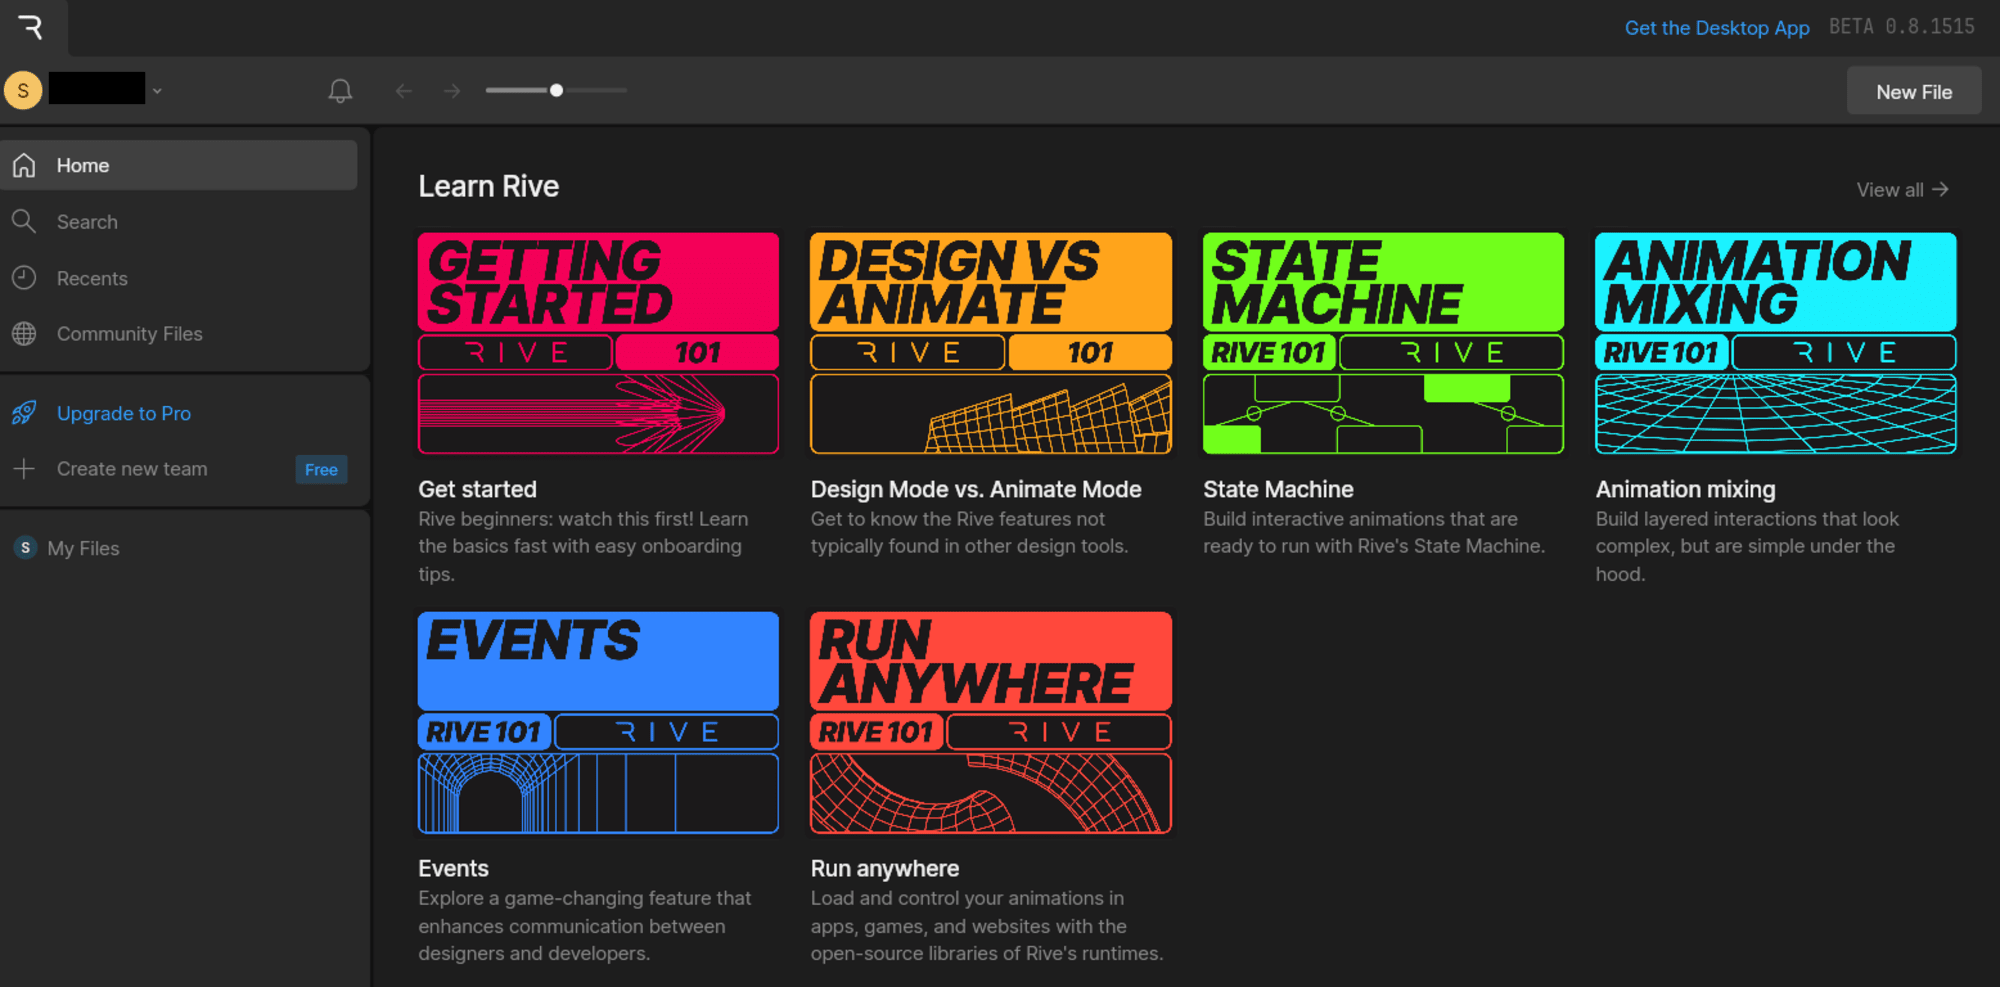Click the orange S user avatar
Screen dimensions: 2000x987
point(23,90)
